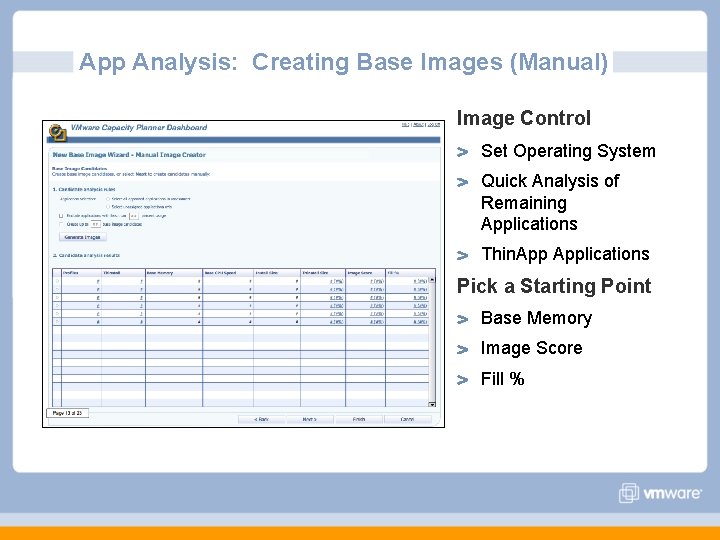
Task: Click the Base CPU Speed column header
Action: tap(228, 273)
